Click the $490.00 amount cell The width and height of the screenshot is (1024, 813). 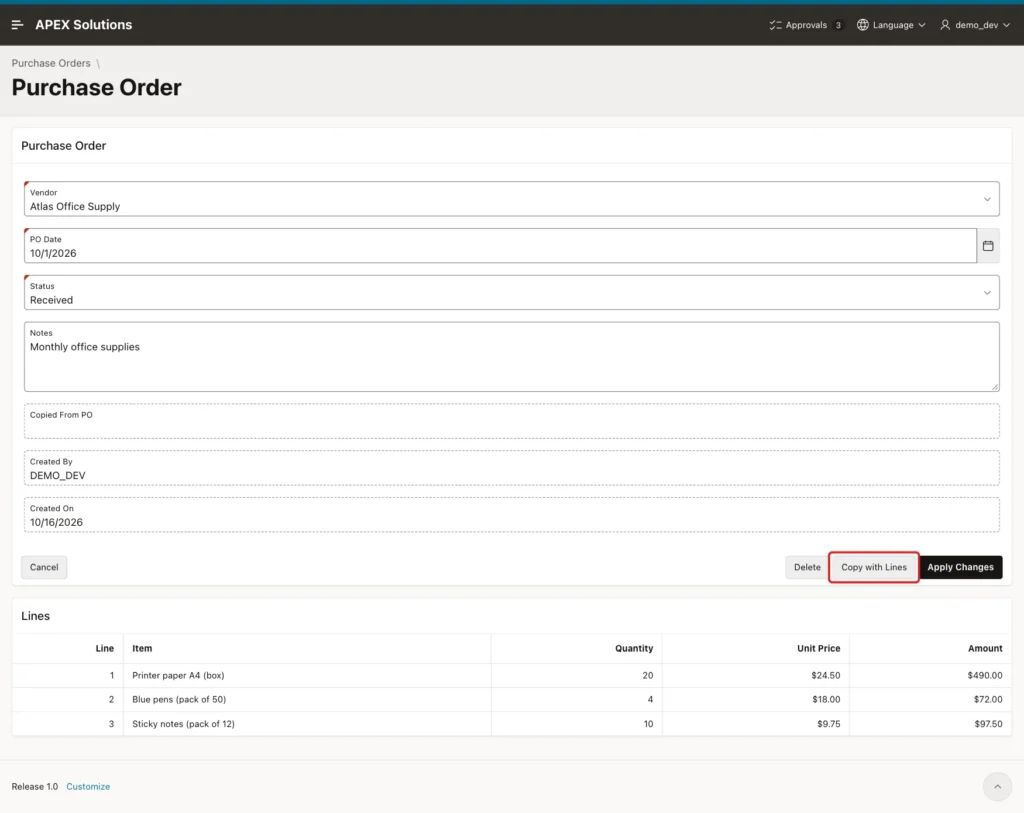(985, 675)
